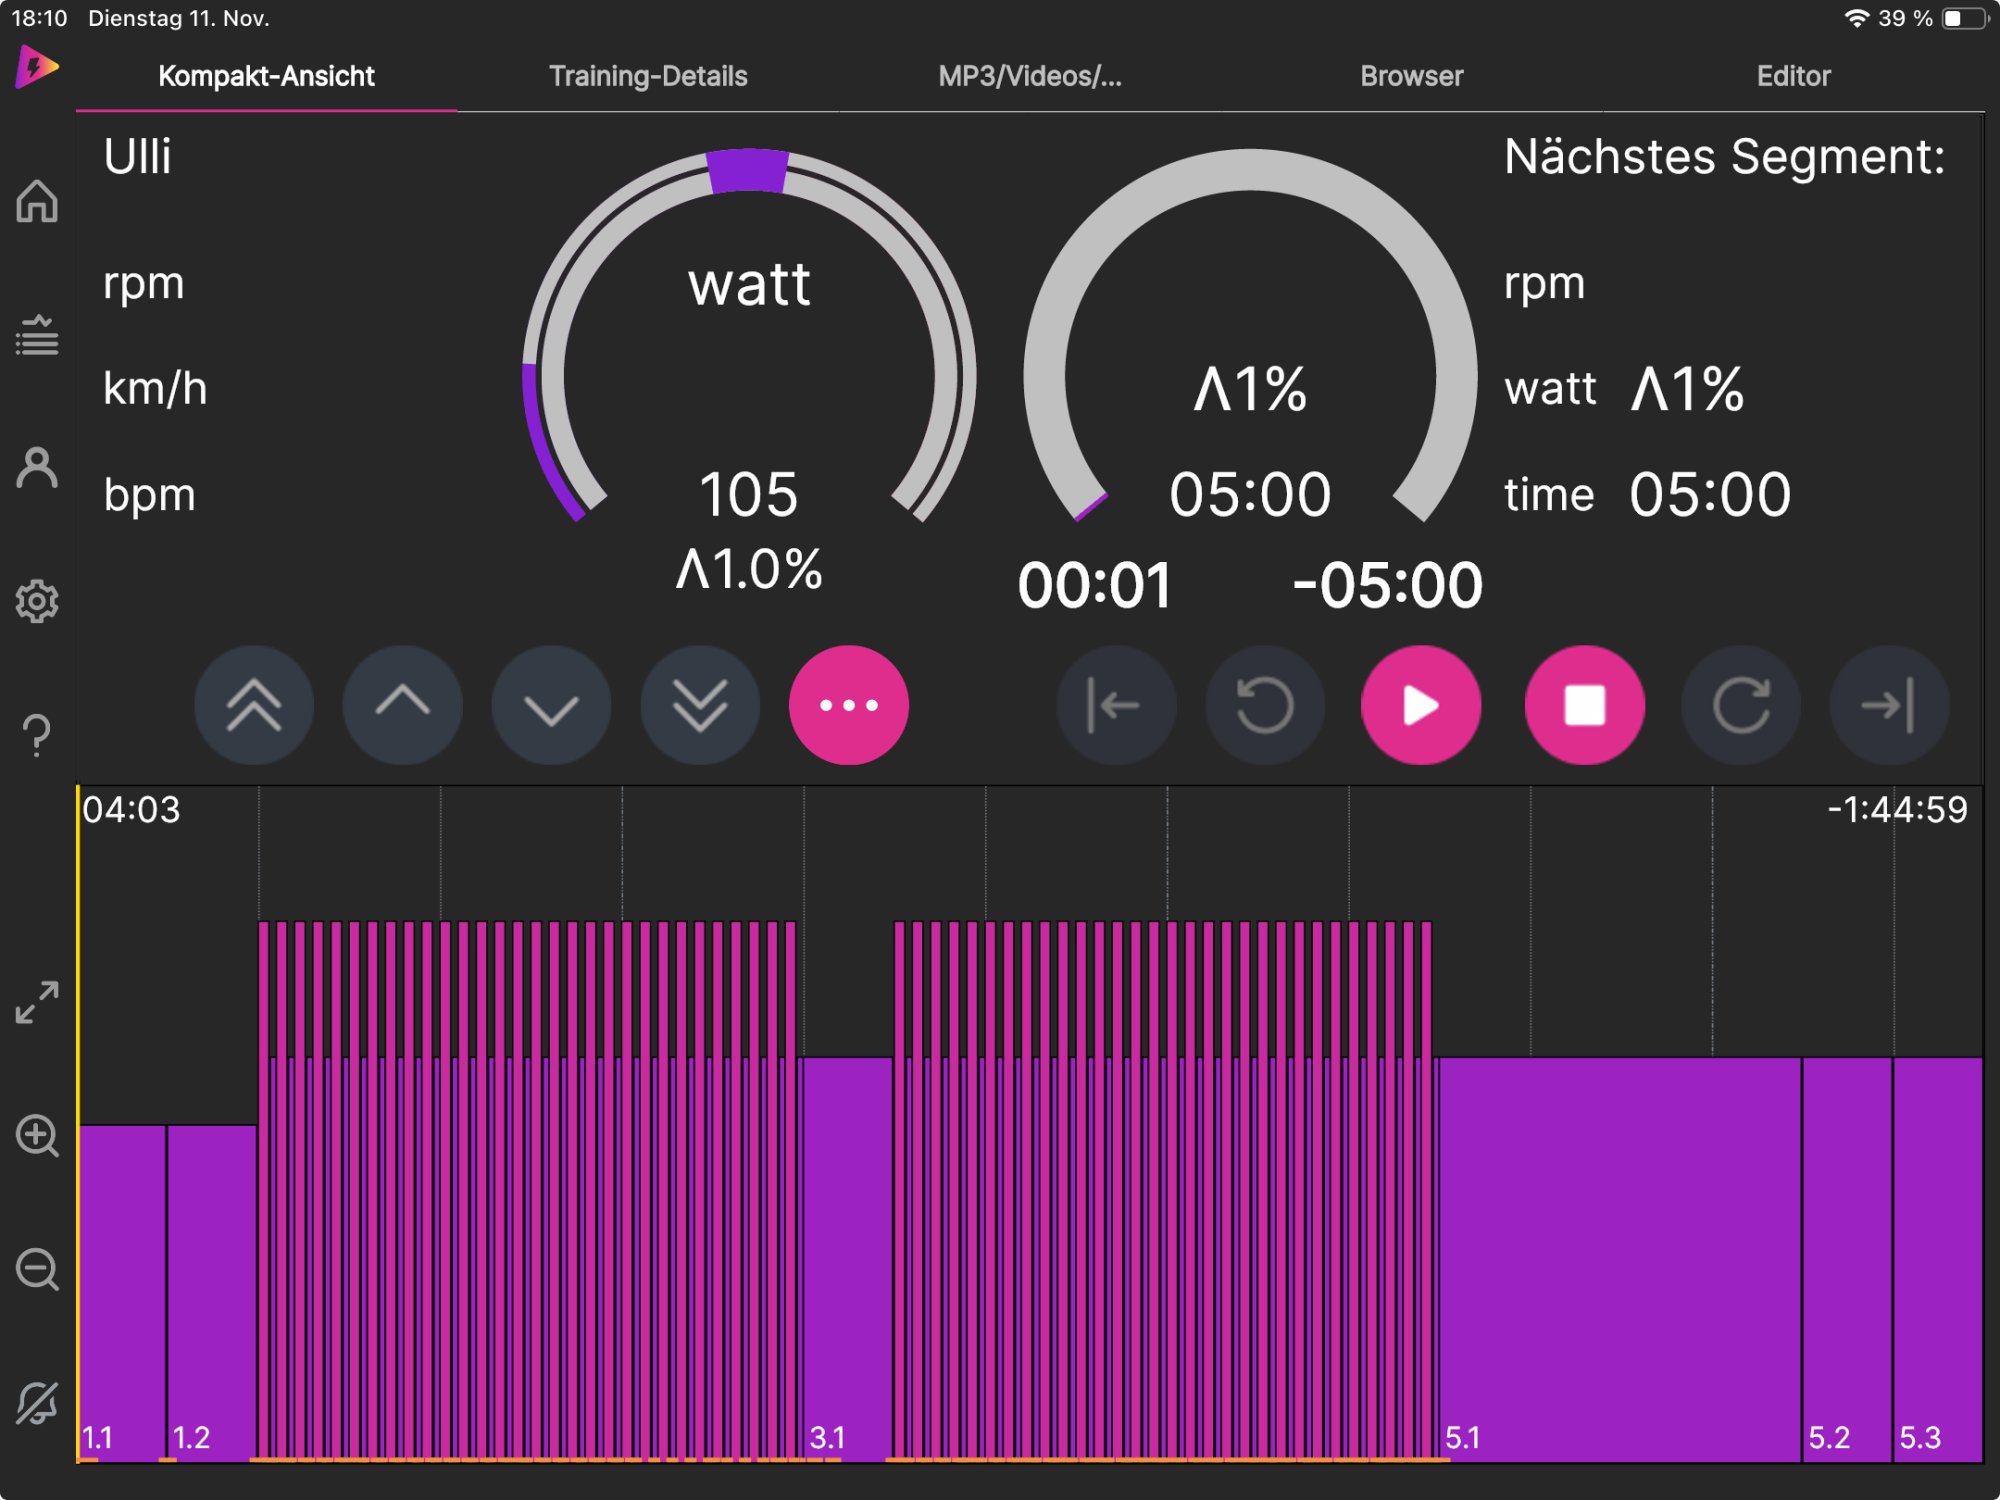Toggle the muted bell notification icon

point(37,1404)
